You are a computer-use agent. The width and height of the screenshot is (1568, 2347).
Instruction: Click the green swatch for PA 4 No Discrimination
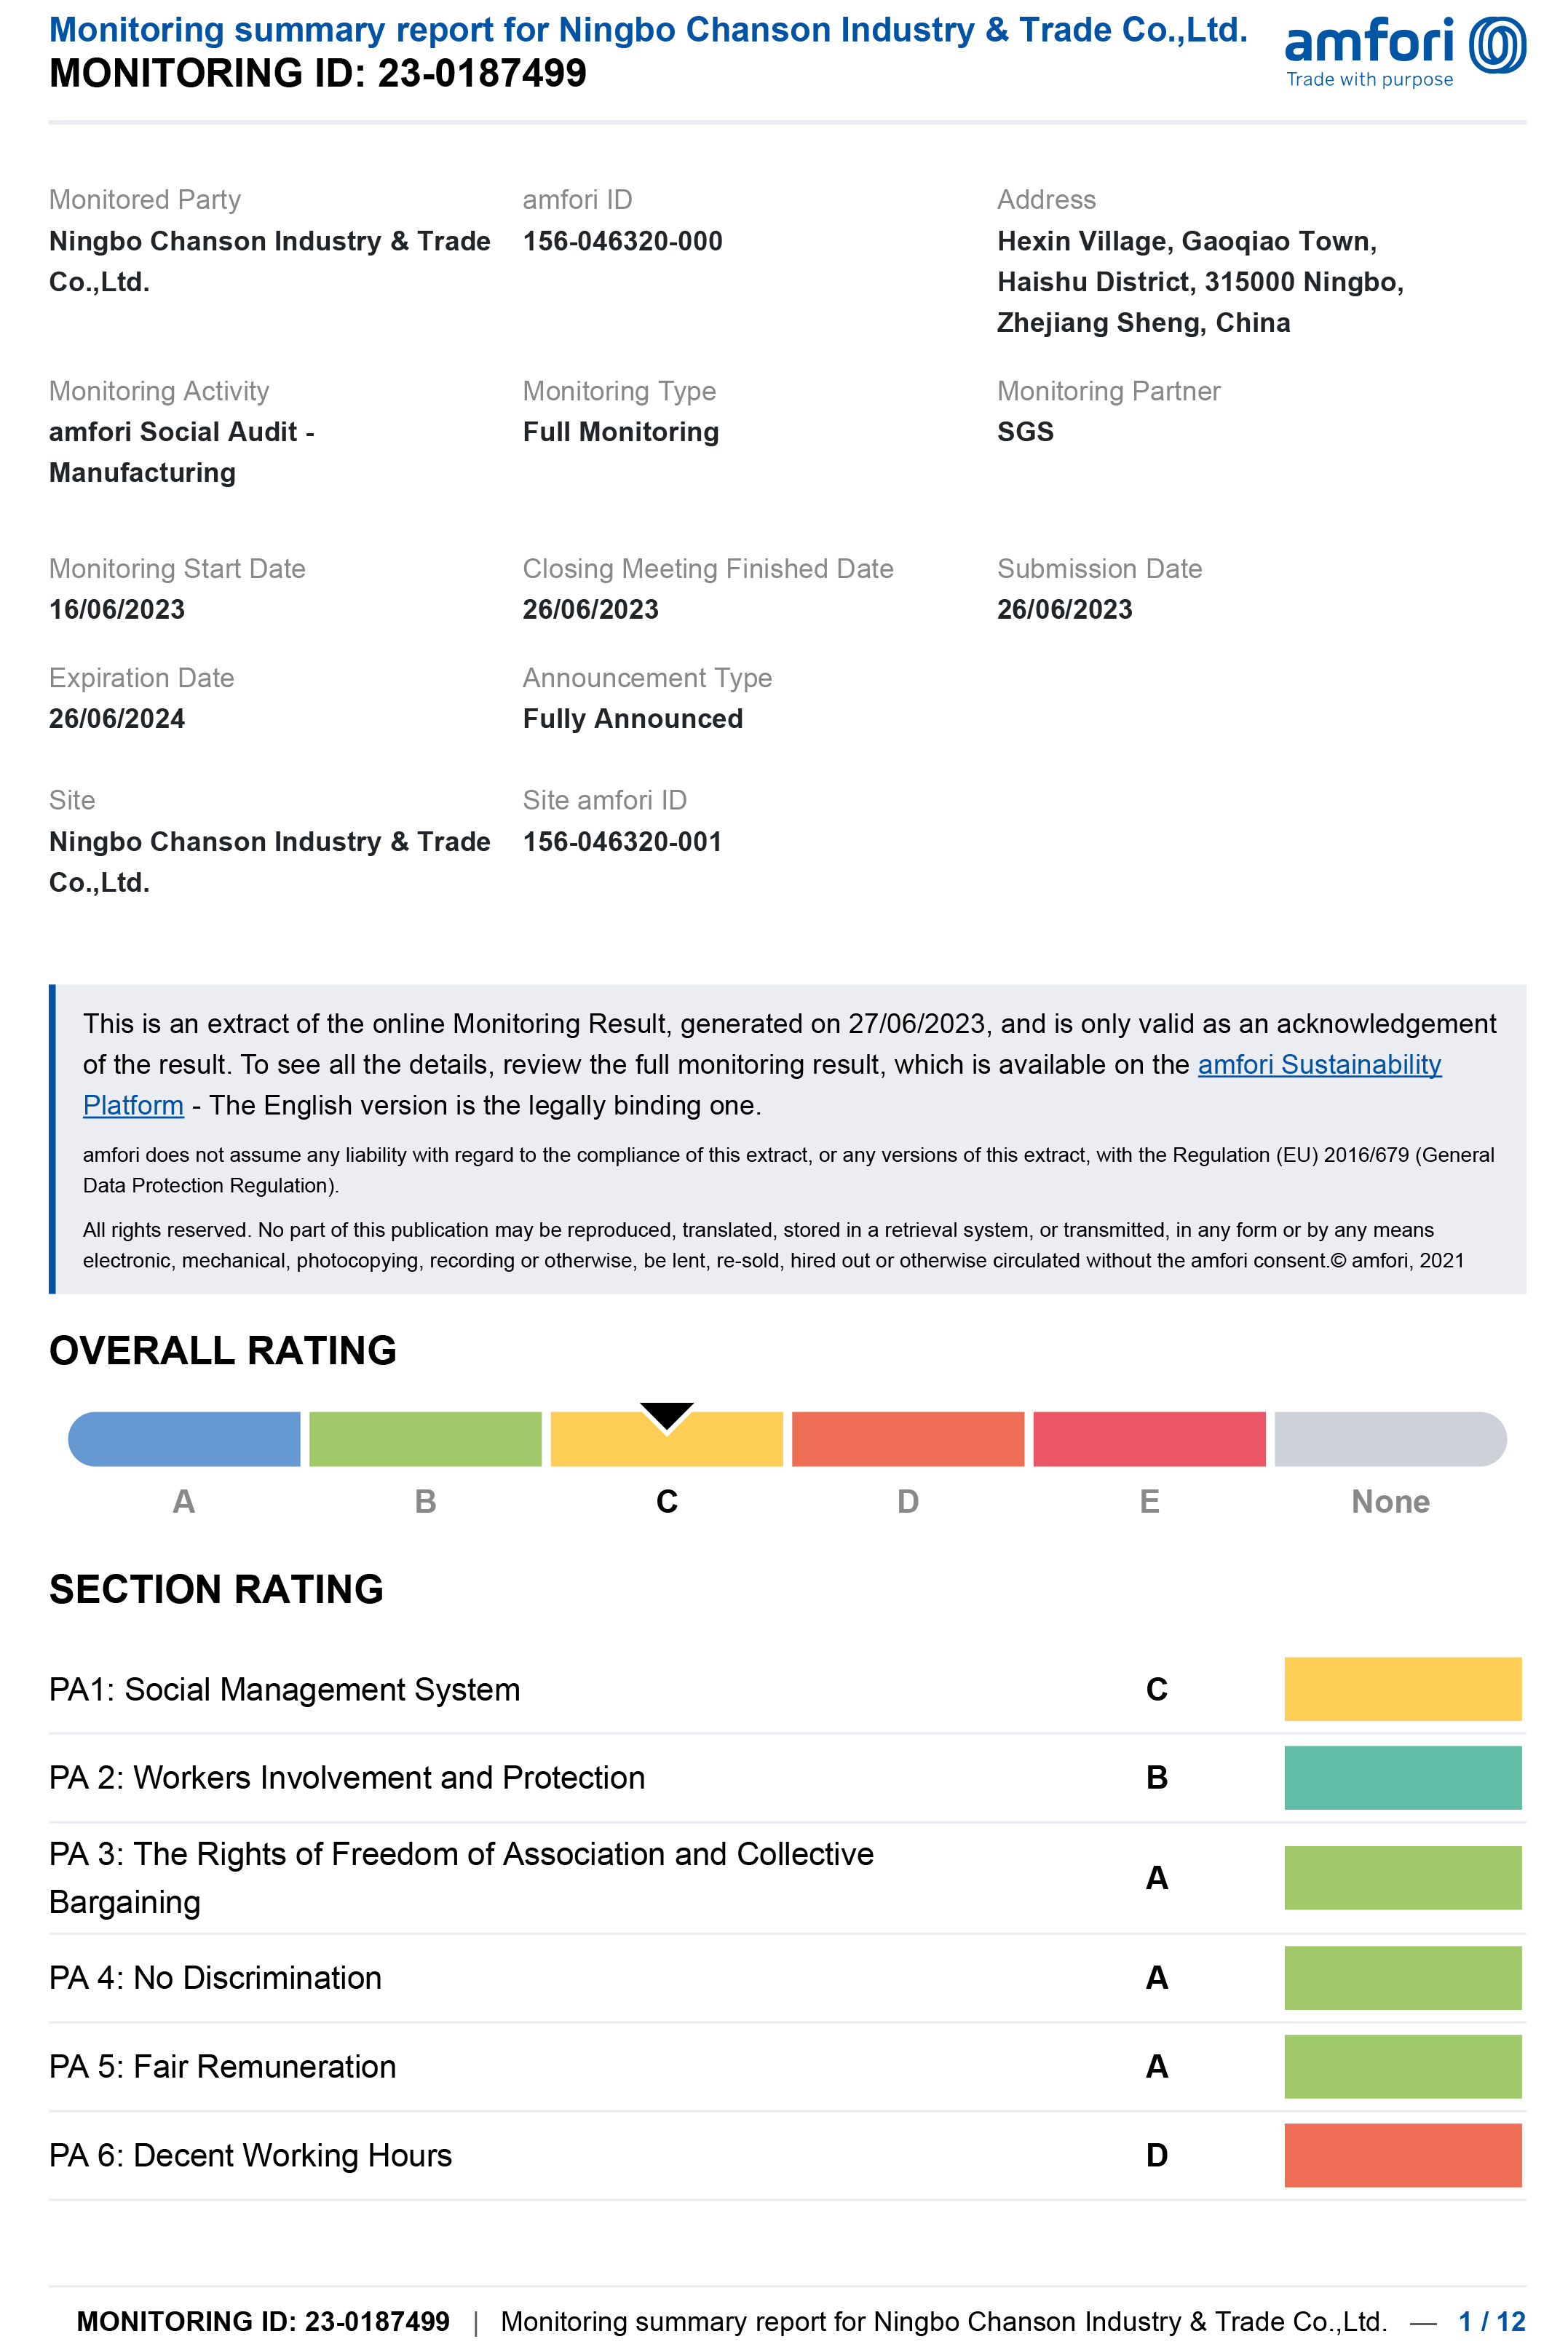coord(1402,1977)
